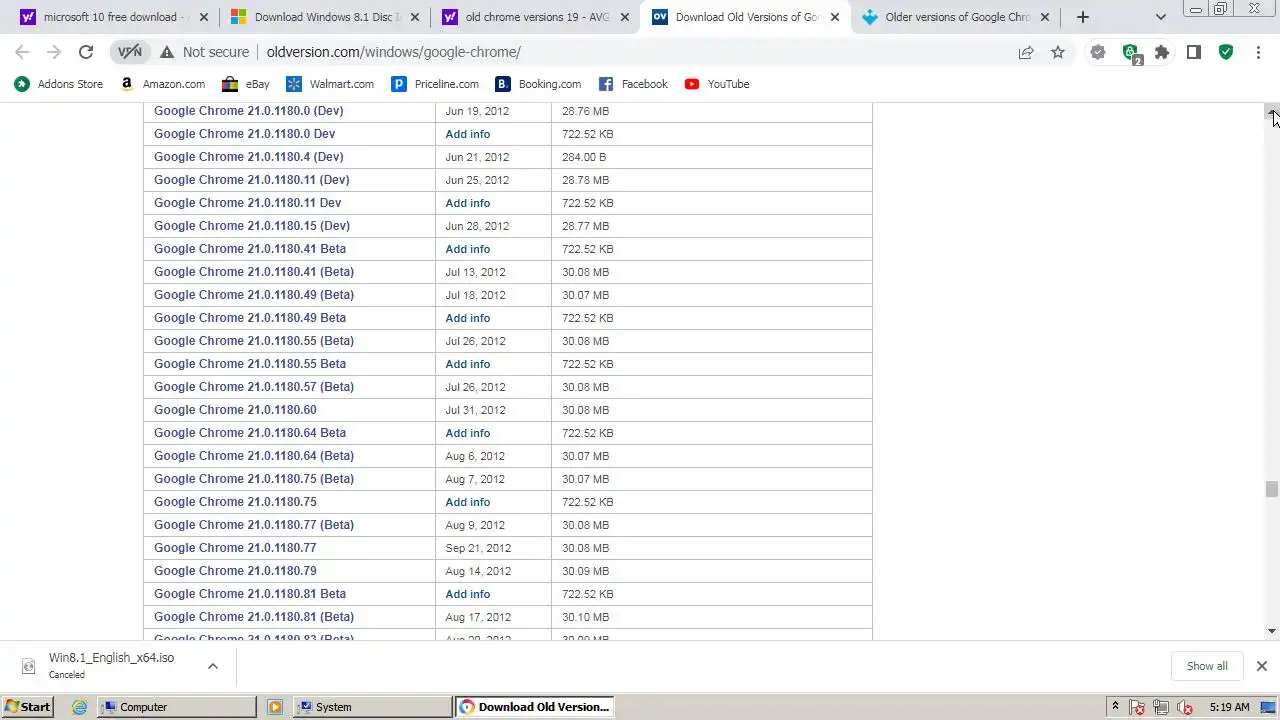Close the downloads bar

(x=1261, y=666)
